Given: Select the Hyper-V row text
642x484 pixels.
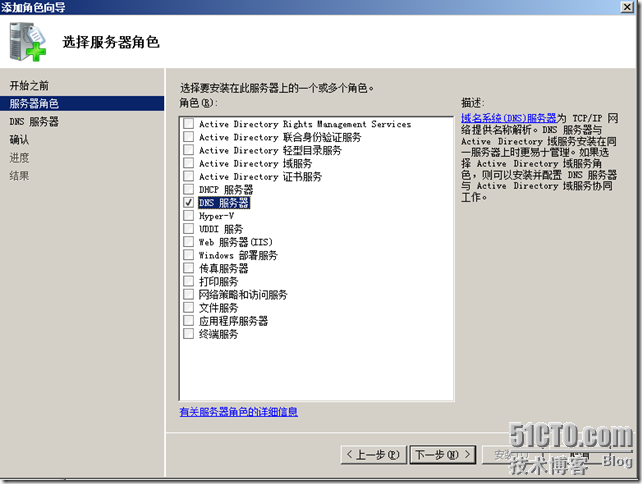Looking at the screenshot, I should coord(217,216).
